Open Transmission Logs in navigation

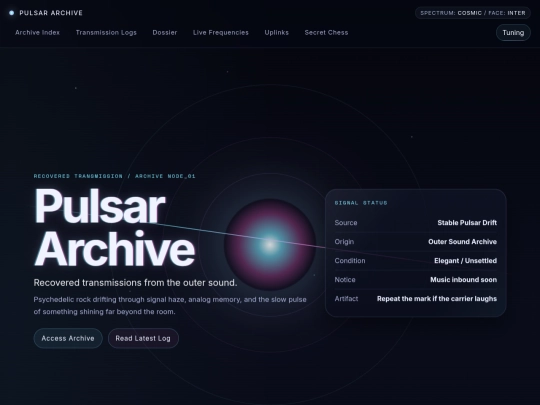point(106,33)
